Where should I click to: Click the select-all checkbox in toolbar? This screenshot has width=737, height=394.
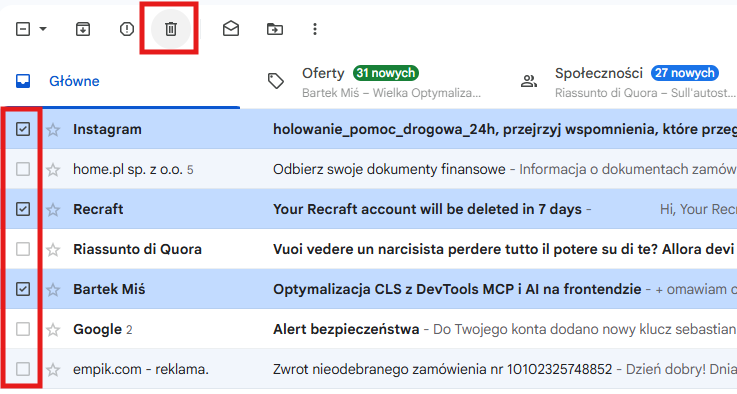(23, 29)
